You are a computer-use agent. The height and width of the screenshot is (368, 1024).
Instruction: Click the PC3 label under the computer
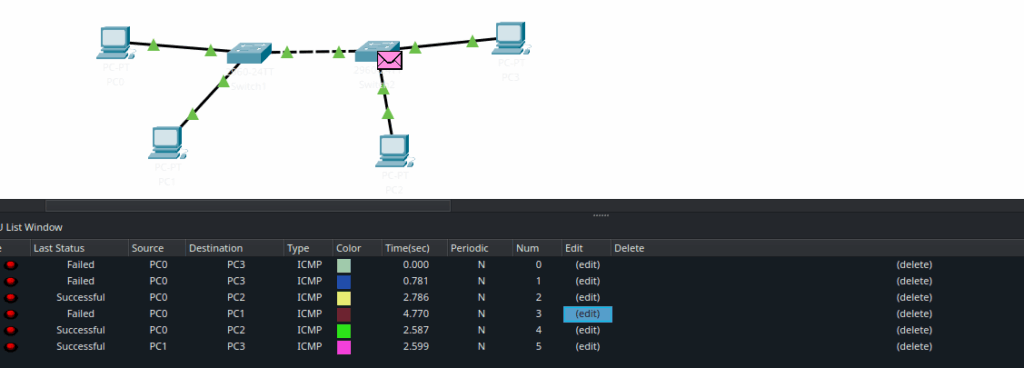click(510, 78)
